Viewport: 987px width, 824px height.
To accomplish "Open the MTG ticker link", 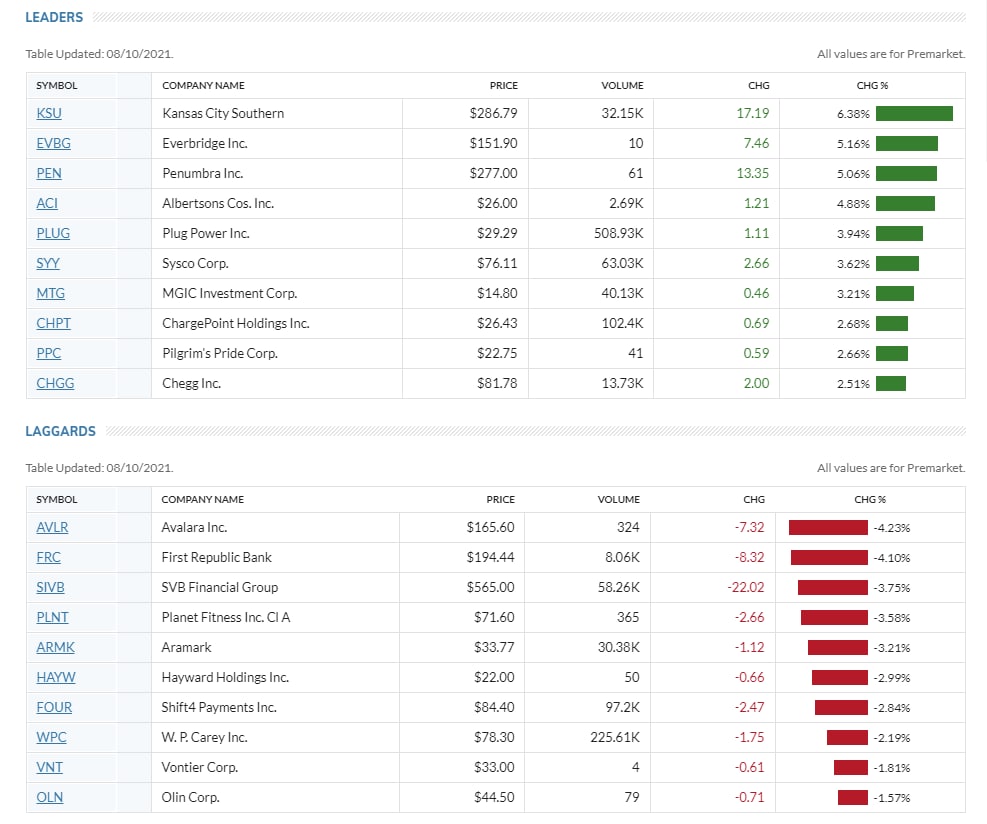I will click(50, 293).
